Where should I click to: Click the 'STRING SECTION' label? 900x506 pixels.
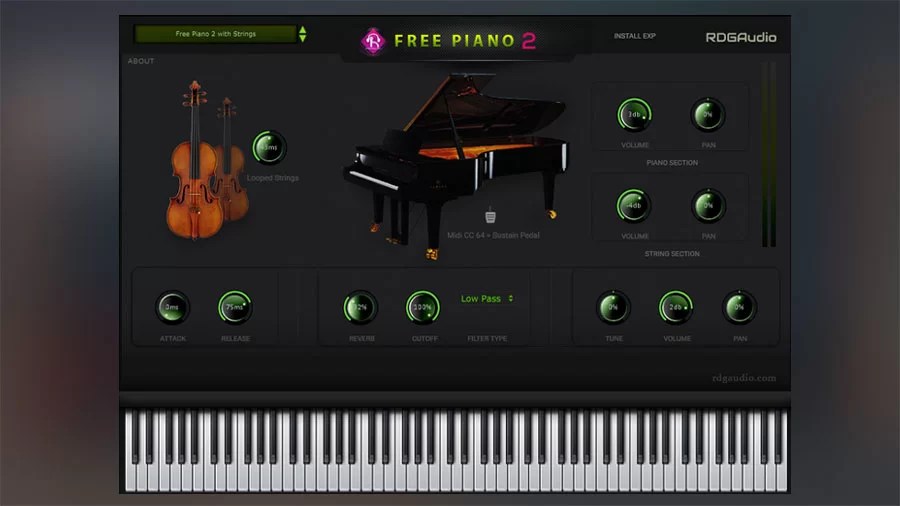(x=672, y=254)
